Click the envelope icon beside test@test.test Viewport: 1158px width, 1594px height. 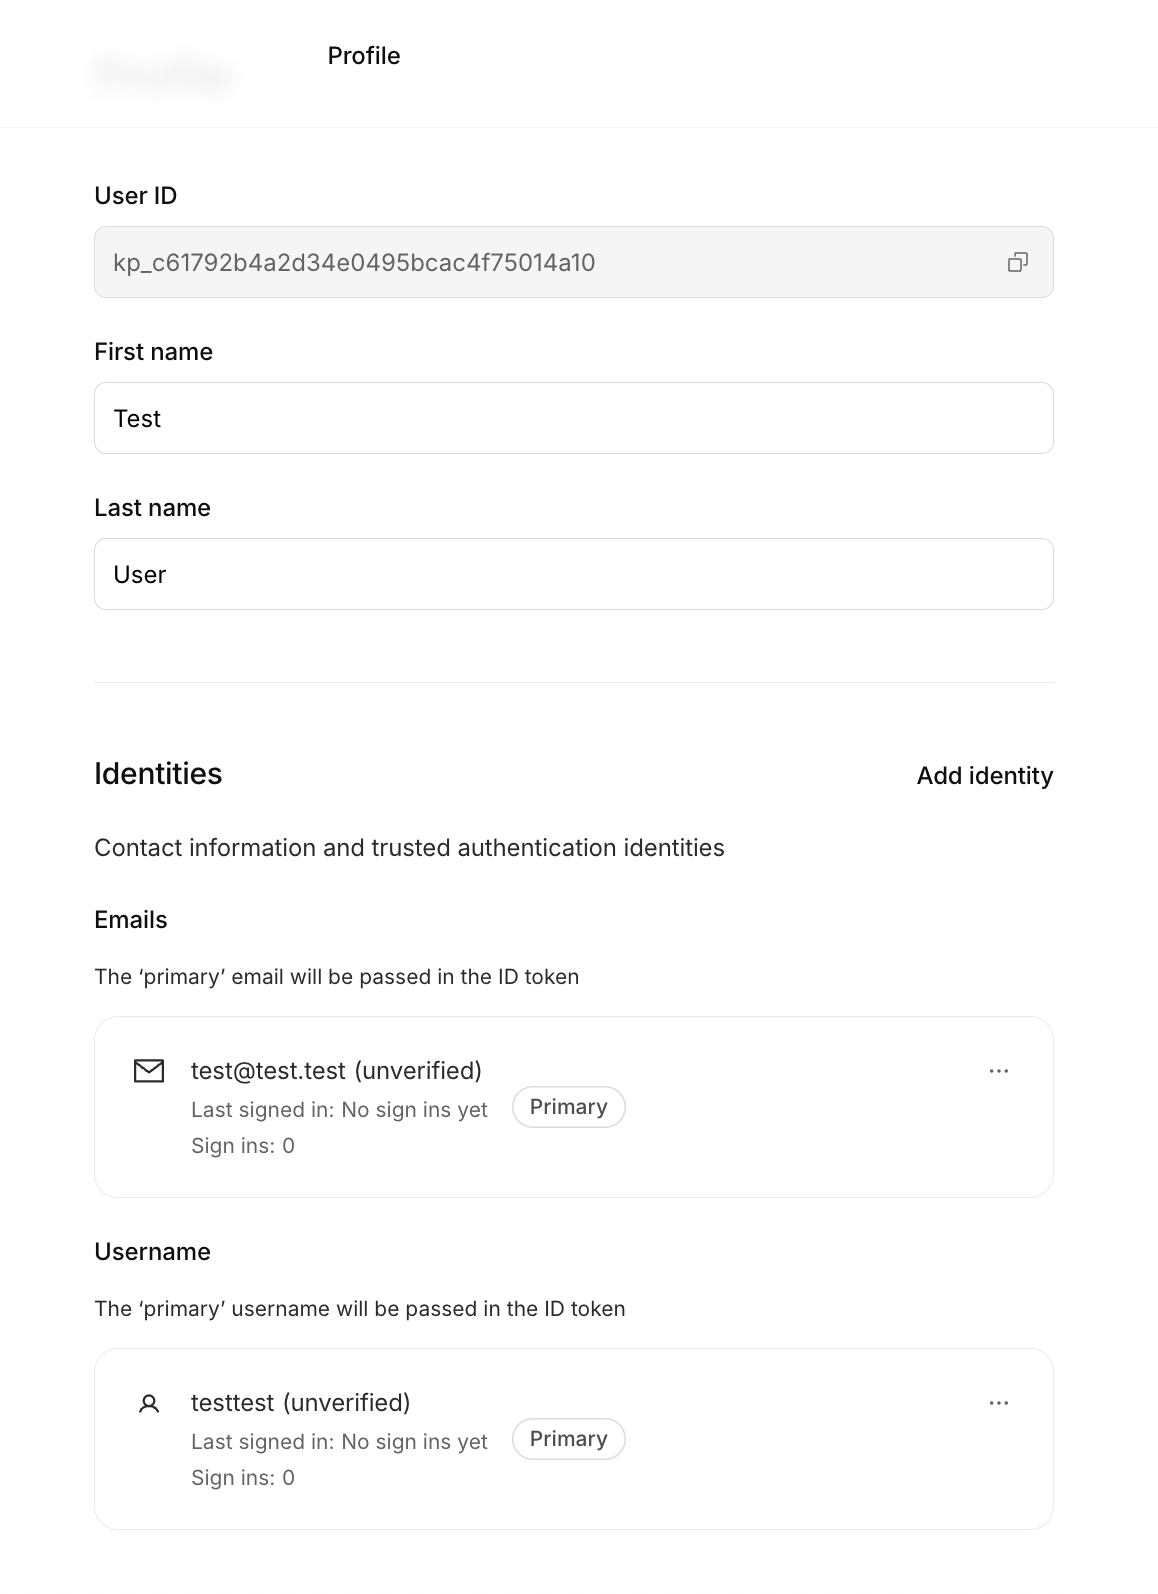click(x=149, y=1071)
